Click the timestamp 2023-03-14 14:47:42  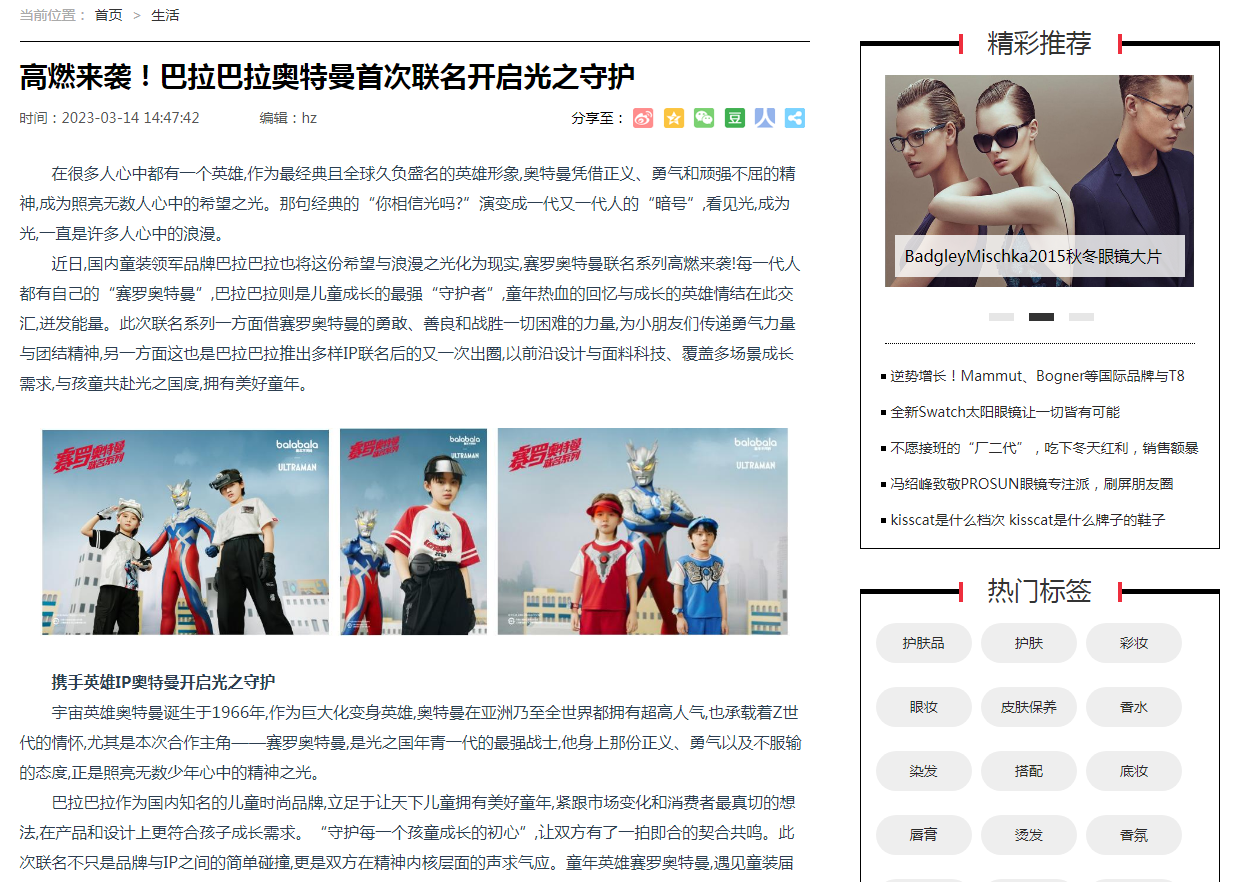(x=131, y=118)
